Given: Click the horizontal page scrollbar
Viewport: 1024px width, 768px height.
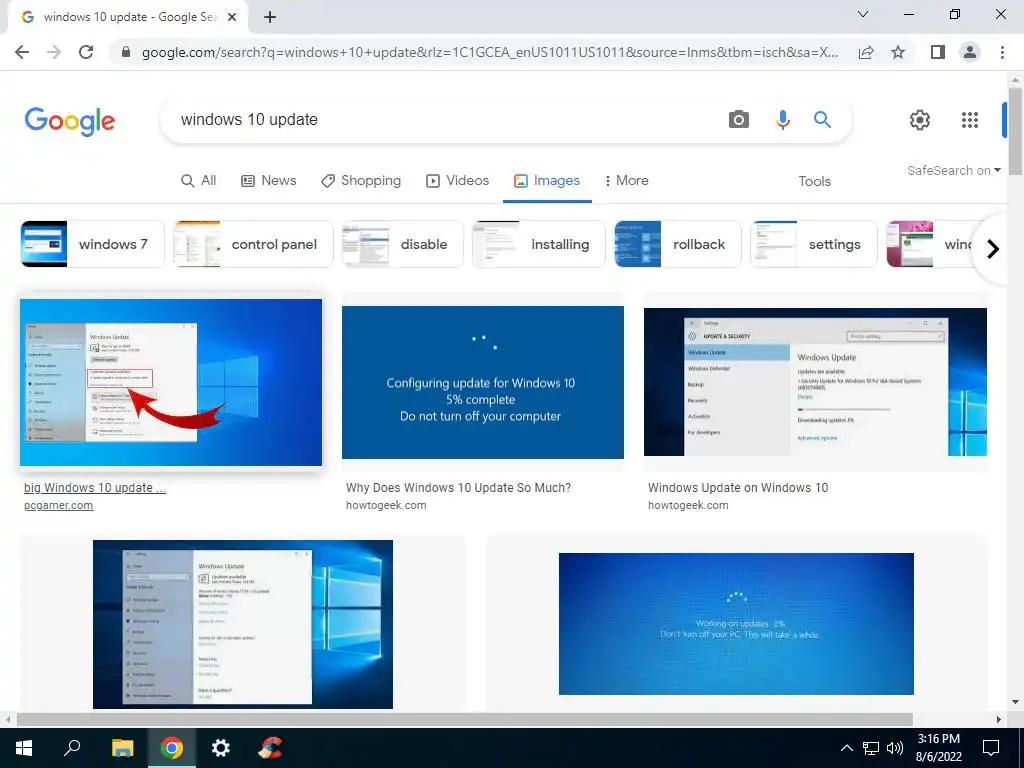Looking at the screenshot, I should click(x=464, y=719).
